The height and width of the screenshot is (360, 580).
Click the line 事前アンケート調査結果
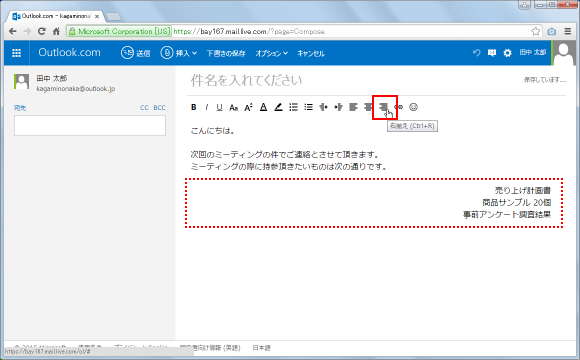[507, 214]
